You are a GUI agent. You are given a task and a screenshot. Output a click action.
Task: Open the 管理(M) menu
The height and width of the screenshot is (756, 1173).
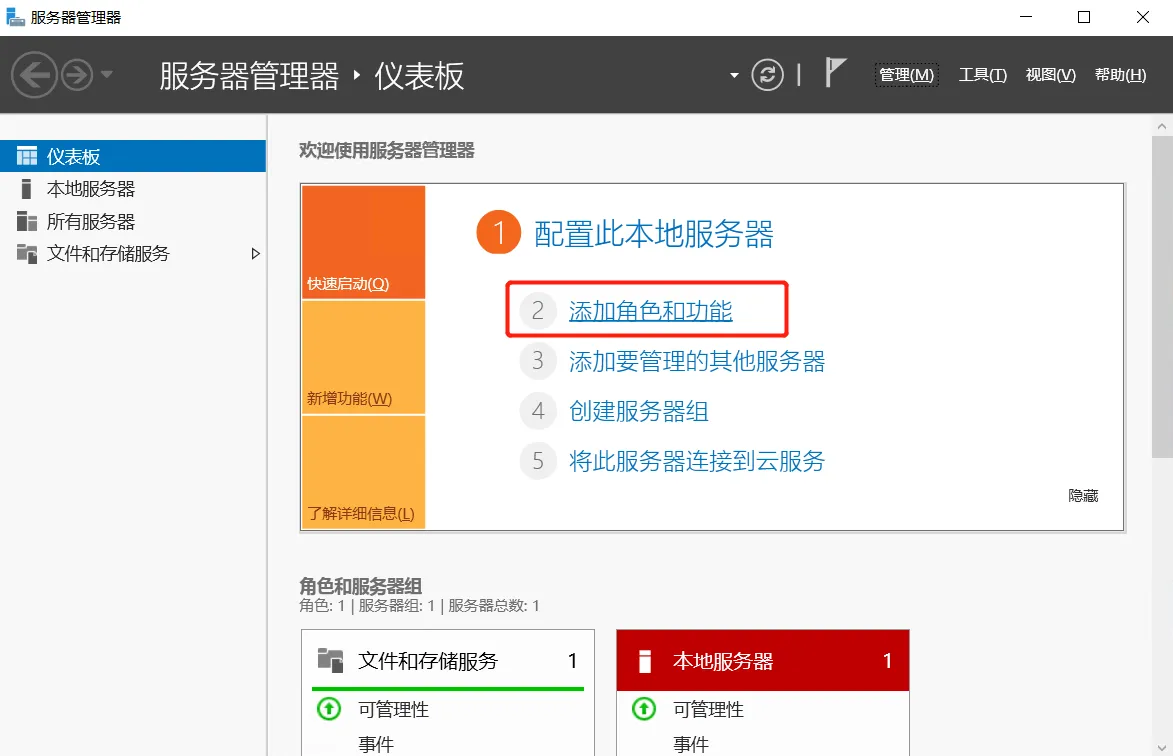[906, 74]
